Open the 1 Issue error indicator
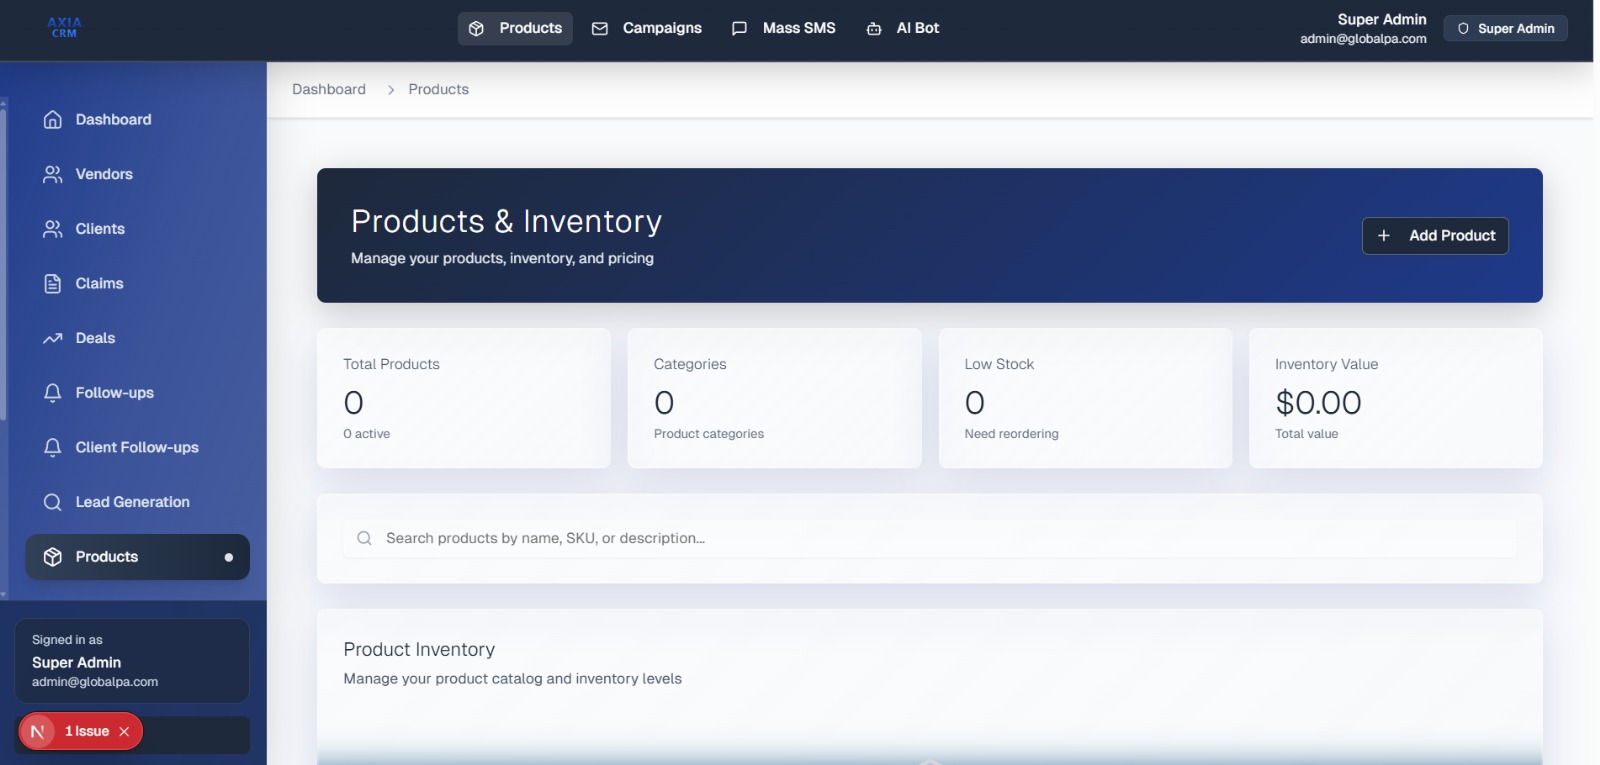Image resolution: width=1600 pixels, height=765 pixels. [86, 732]
